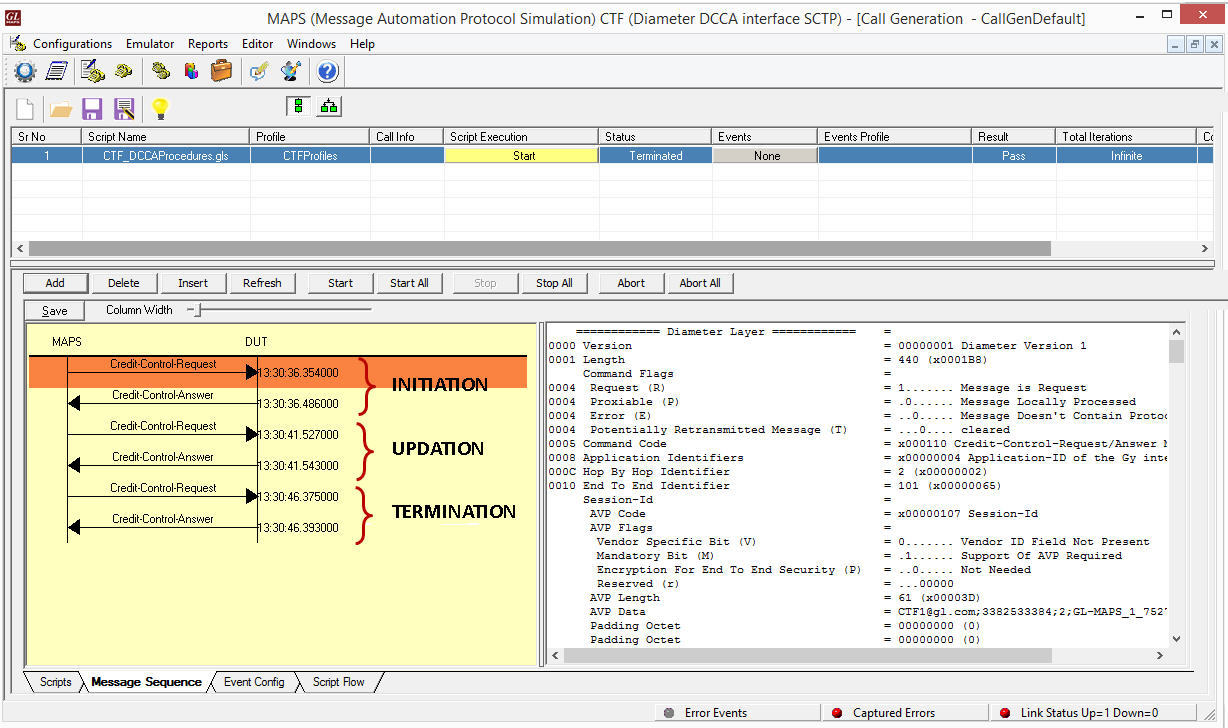Click the Abort All button
Screen dimensions: 1228x728
pyautogui.click(x=700, y=283)
